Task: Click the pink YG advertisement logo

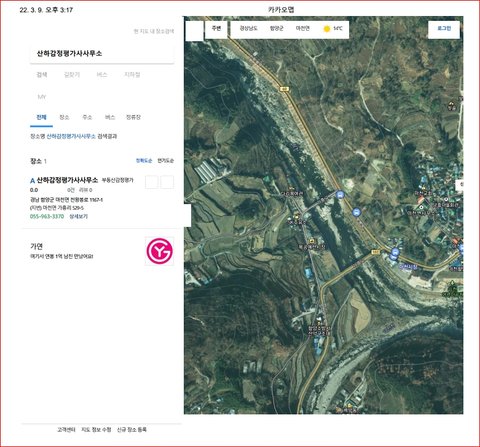Action: [x=159, y=251]
